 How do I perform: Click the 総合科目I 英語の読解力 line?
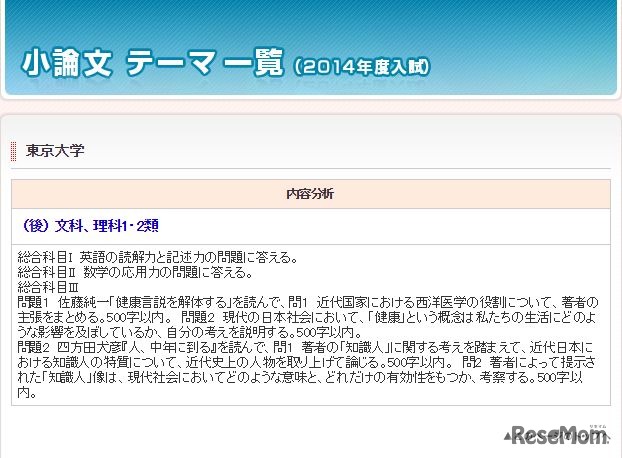pyautogui.click(x=157, y=258)
